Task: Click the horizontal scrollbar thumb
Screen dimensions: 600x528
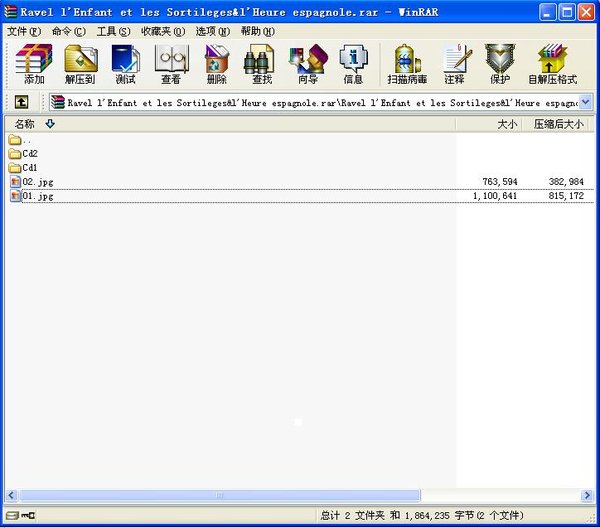Action: coord(220,495)
